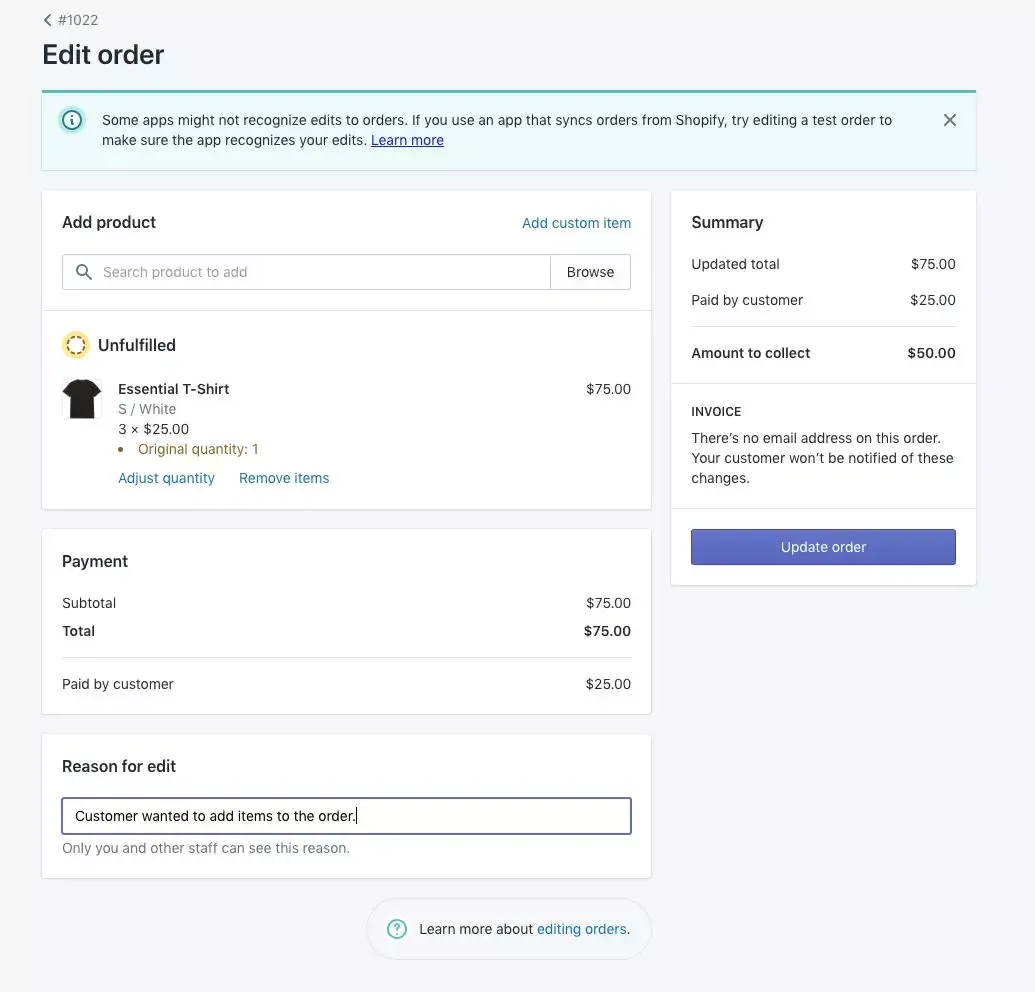Screen dimensions: 1035x992
Task: Click Add custom item
Action: click(576, 223)
